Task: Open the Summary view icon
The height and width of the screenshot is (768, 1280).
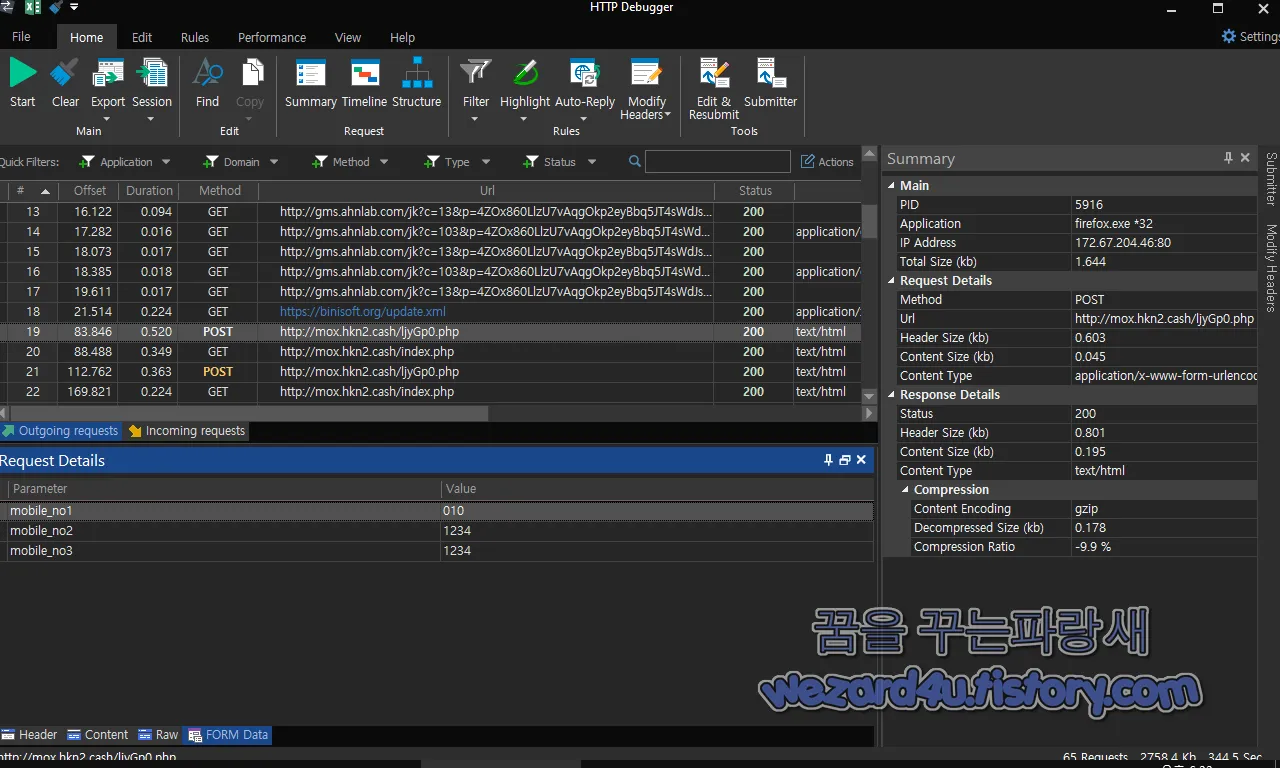Action: 311,73
